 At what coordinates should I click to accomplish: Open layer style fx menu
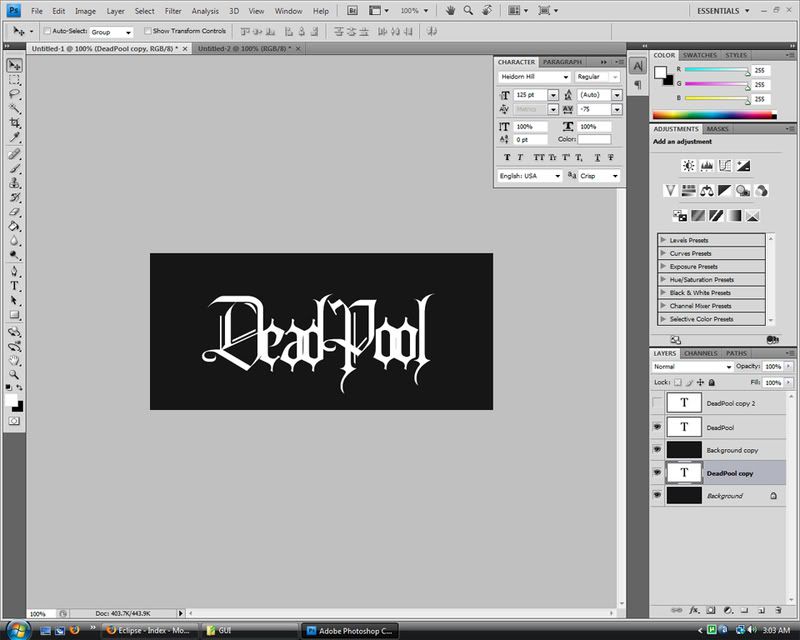pos(694,610)
